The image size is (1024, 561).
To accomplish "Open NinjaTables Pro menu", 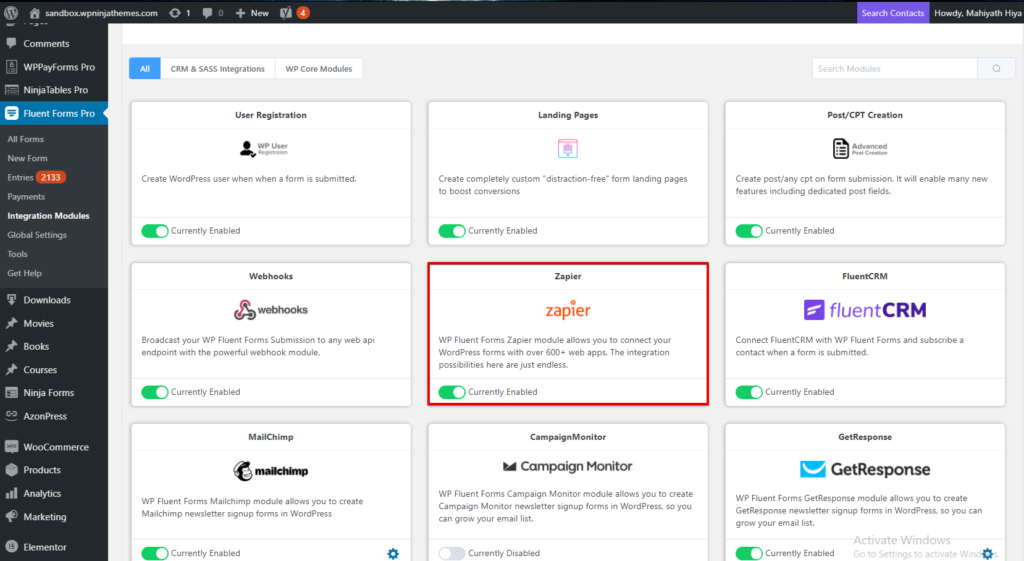I will (54, 89).
